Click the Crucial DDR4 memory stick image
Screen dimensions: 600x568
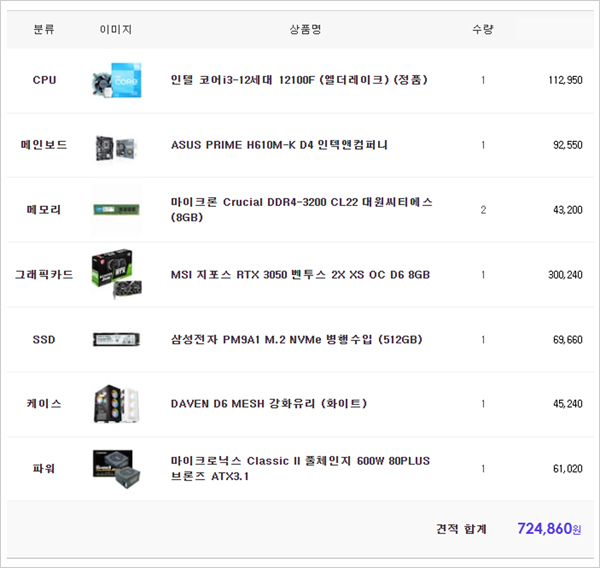point(115,209)
